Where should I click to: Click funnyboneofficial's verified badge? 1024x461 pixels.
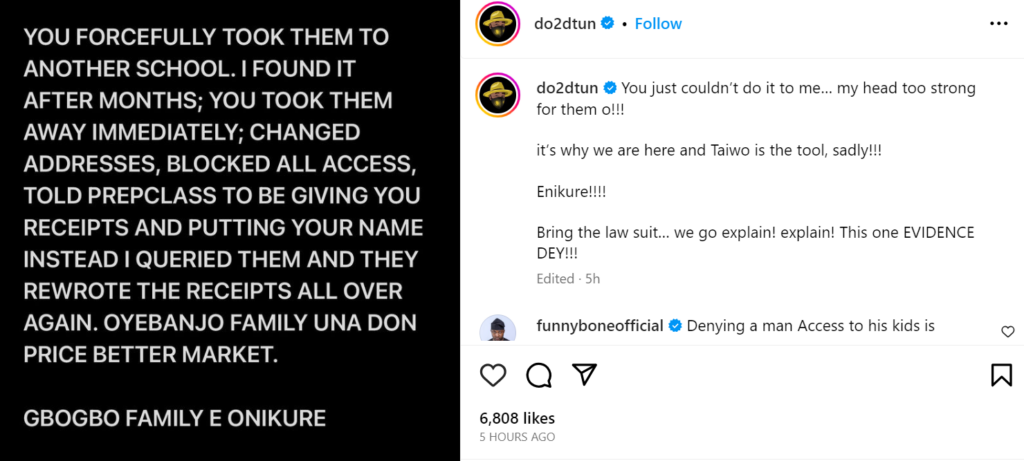pos(675,325)
